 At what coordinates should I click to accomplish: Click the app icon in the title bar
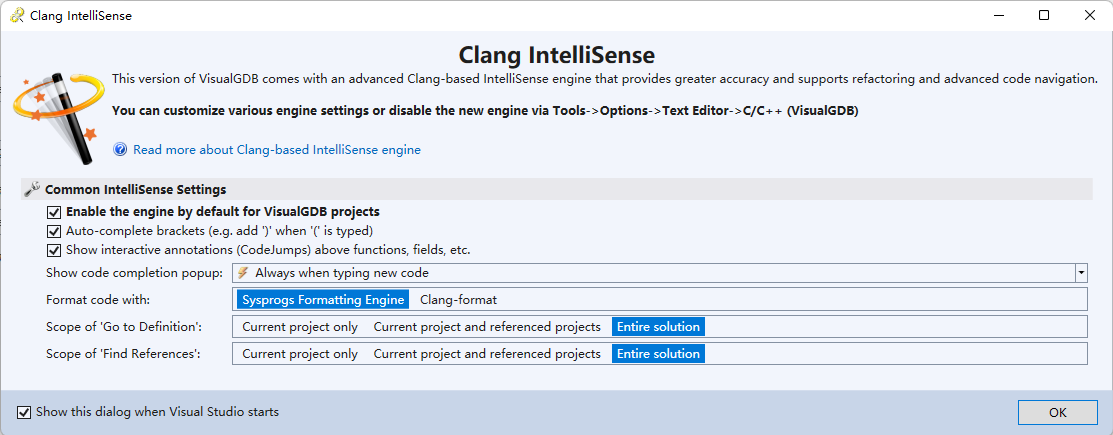click(x=17, y=16)
